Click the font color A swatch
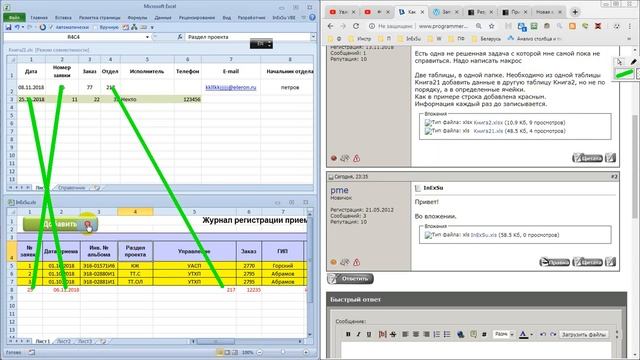 (x=523, y=334)
